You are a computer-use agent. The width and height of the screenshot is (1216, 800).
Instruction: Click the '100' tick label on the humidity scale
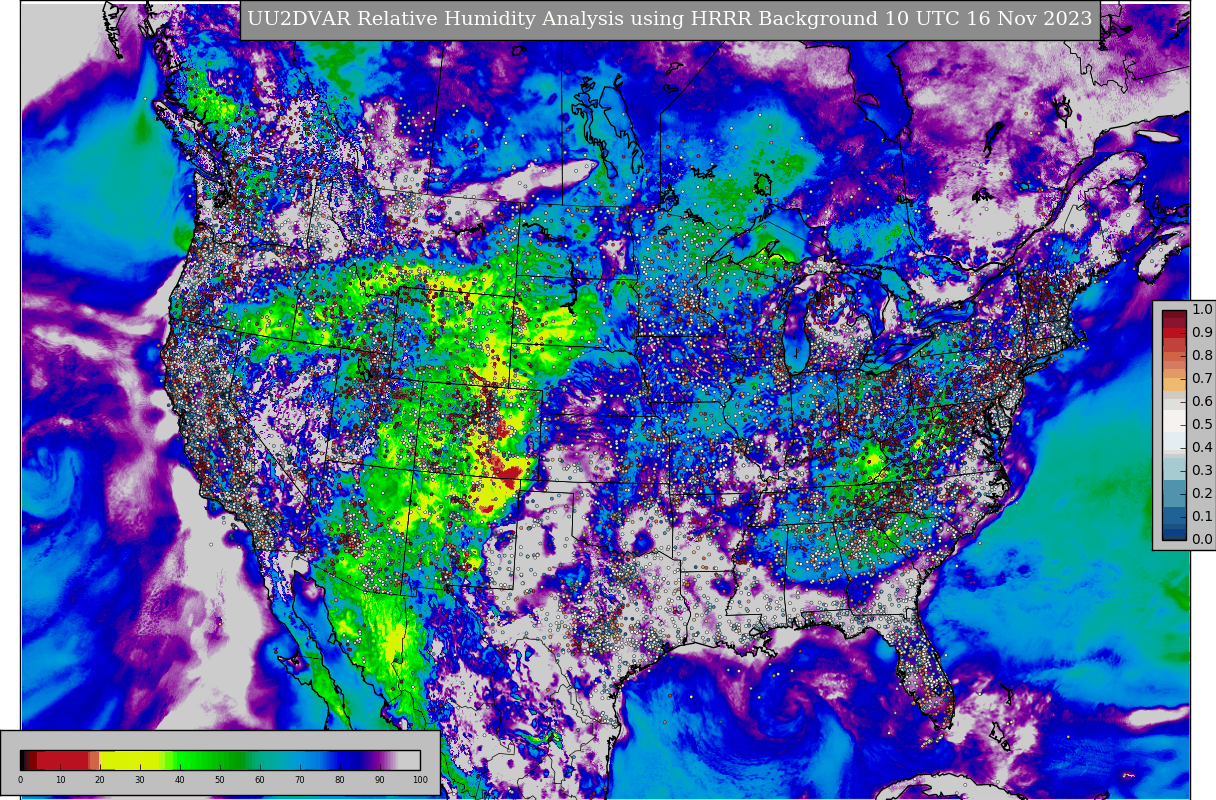pyautogui.click(x=420, y=780)
